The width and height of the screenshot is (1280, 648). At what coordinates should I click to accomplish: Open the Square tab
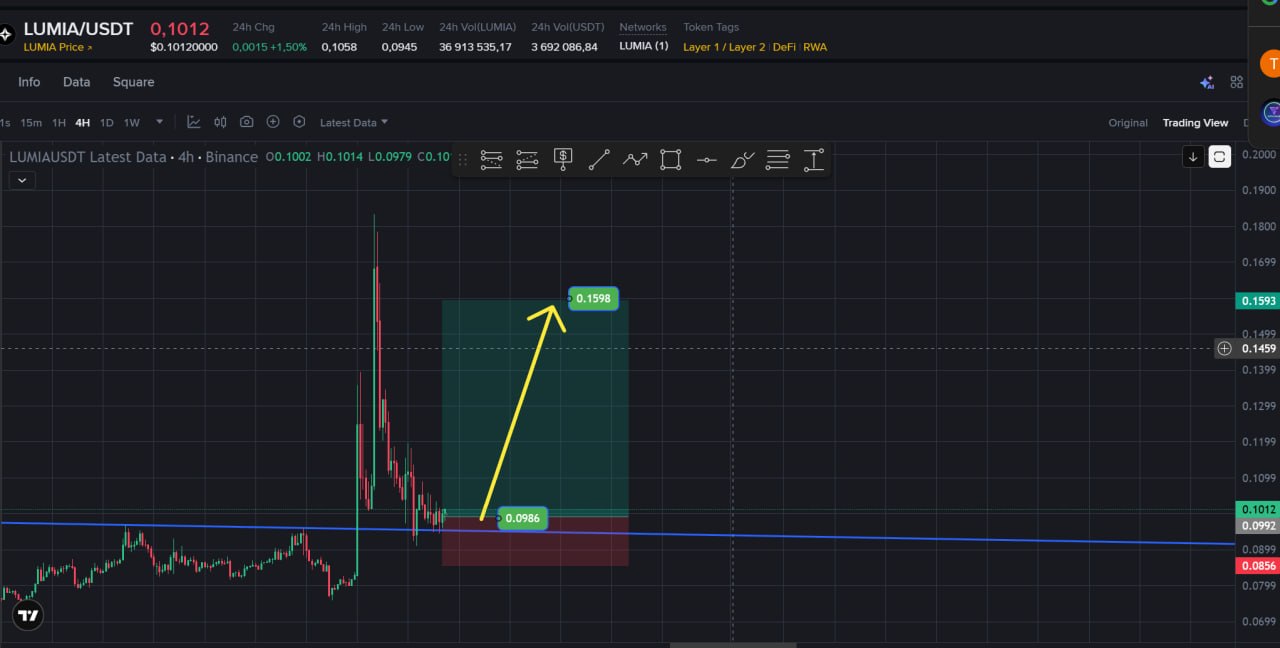[x=133, y=82]
